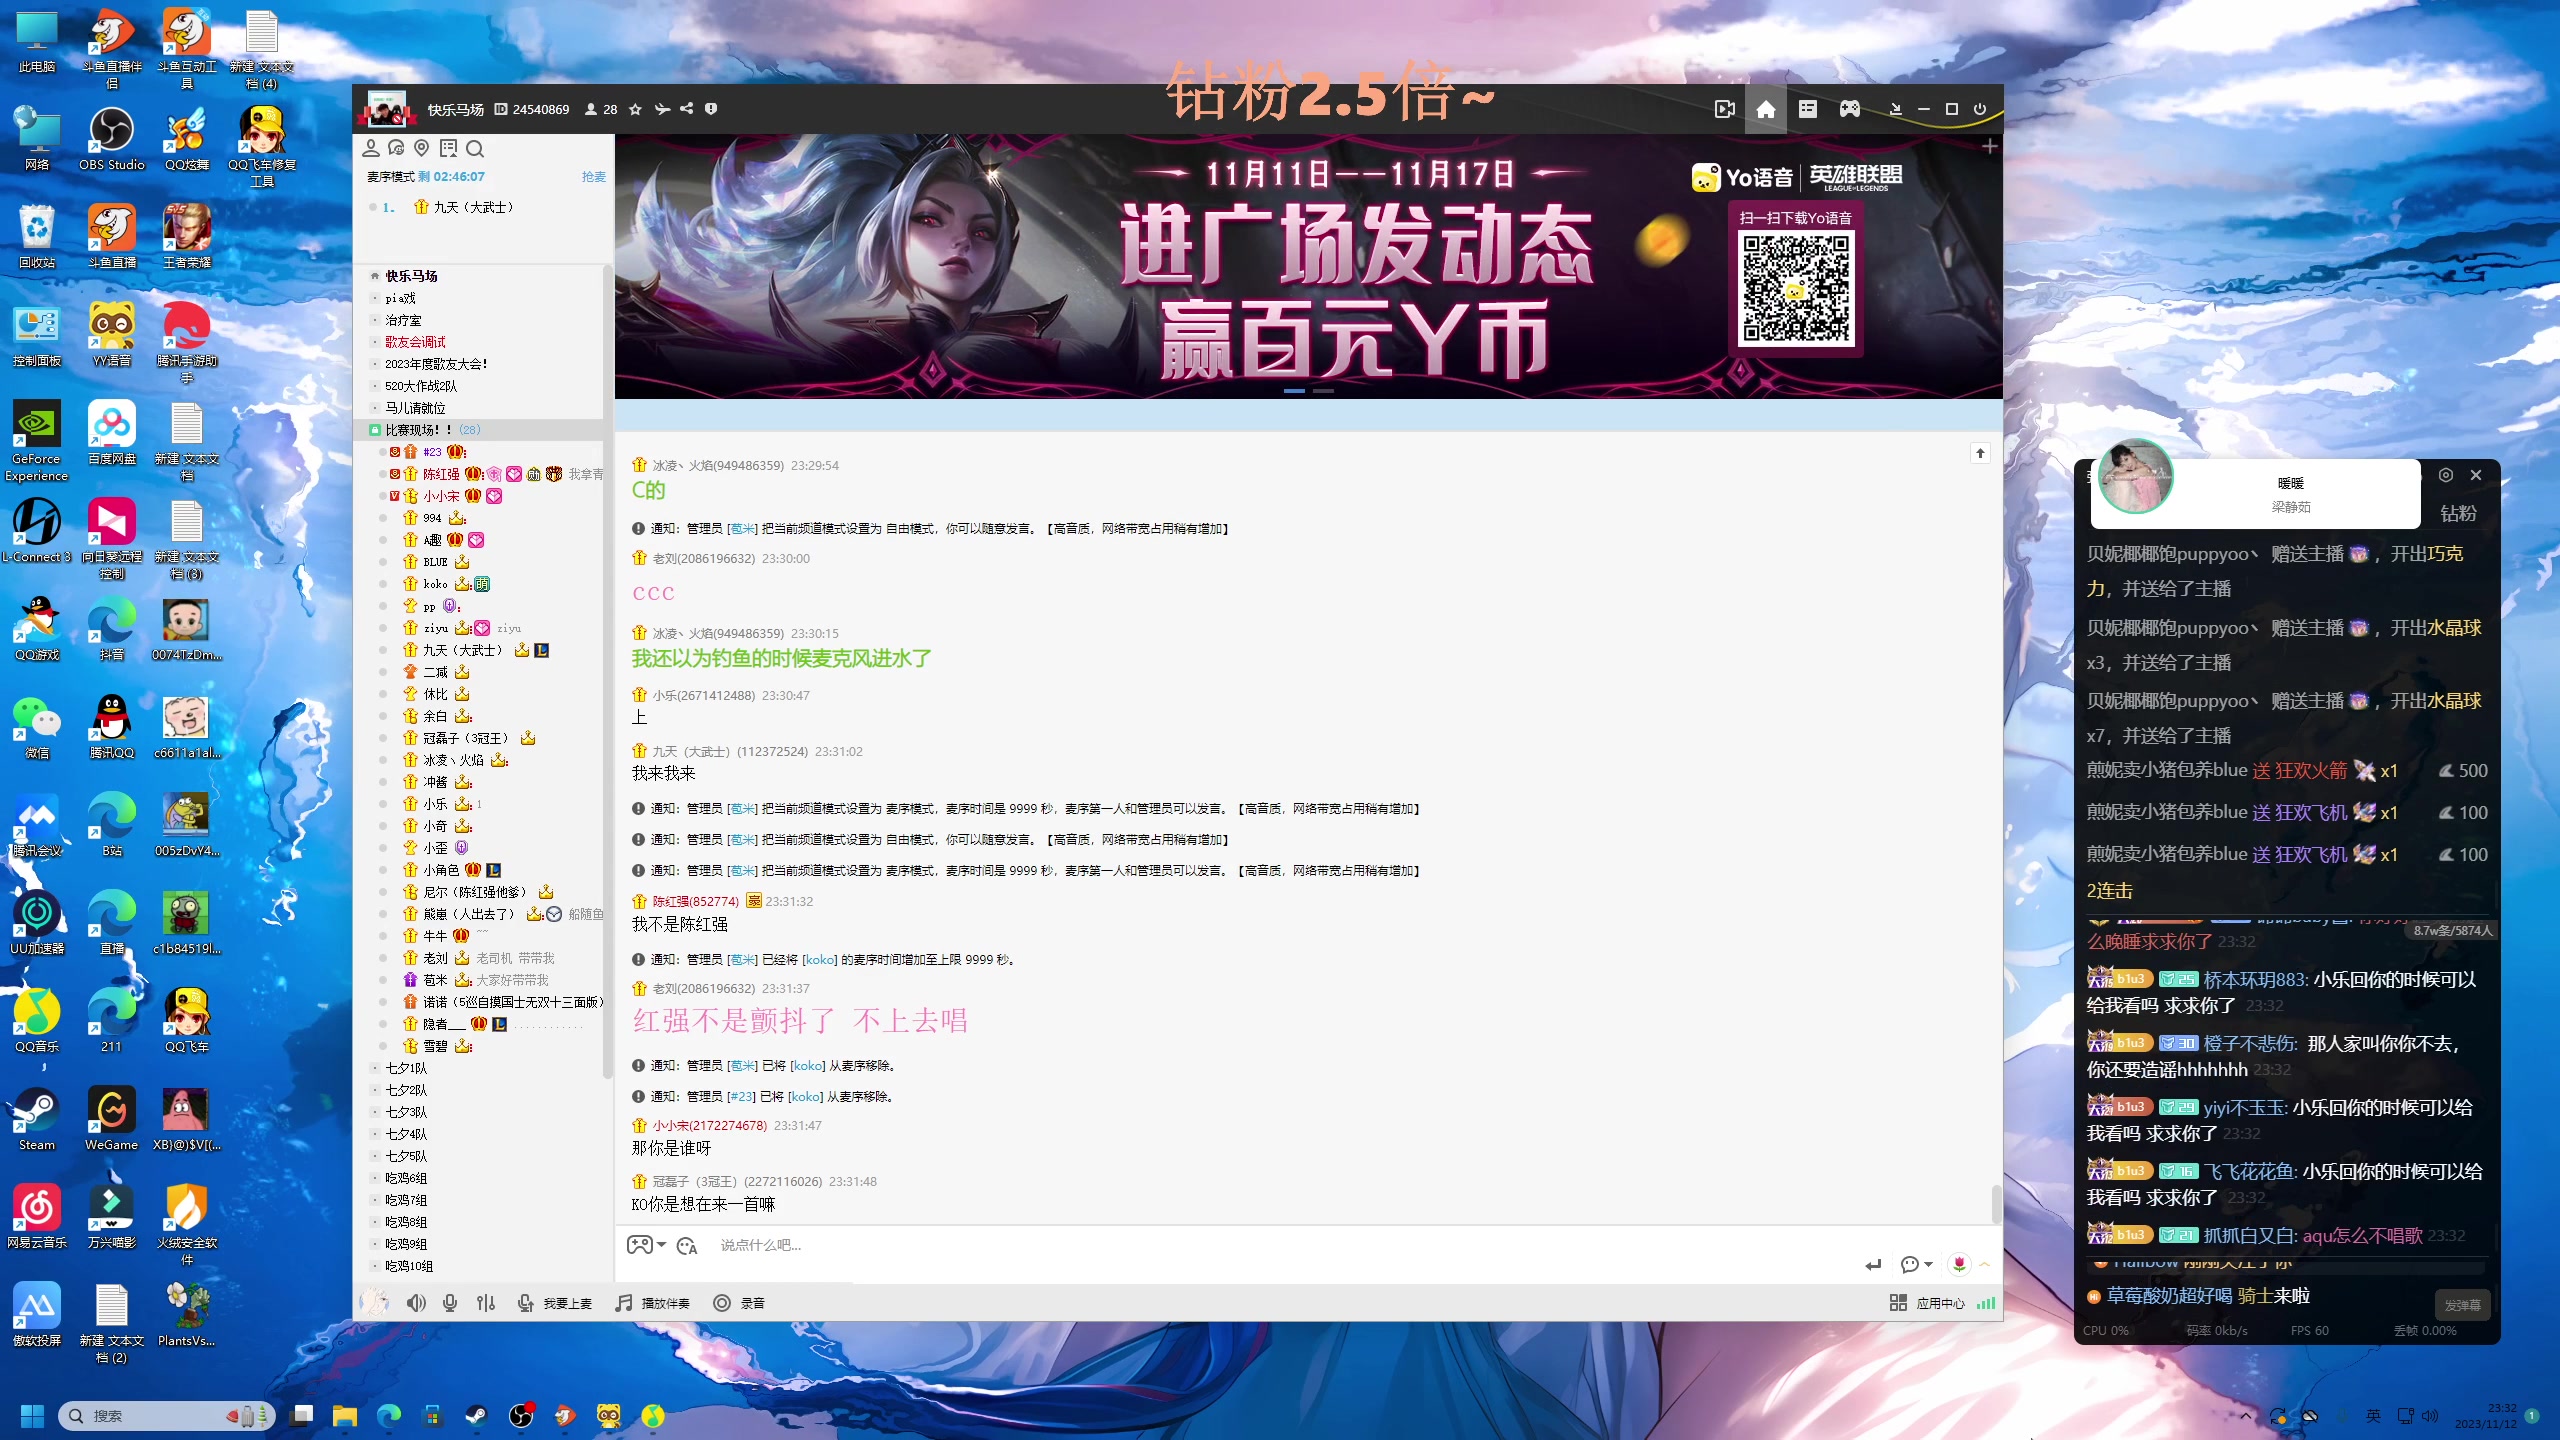
Task: Launch OBS Studio from the desktop
Action: (111, 130)
